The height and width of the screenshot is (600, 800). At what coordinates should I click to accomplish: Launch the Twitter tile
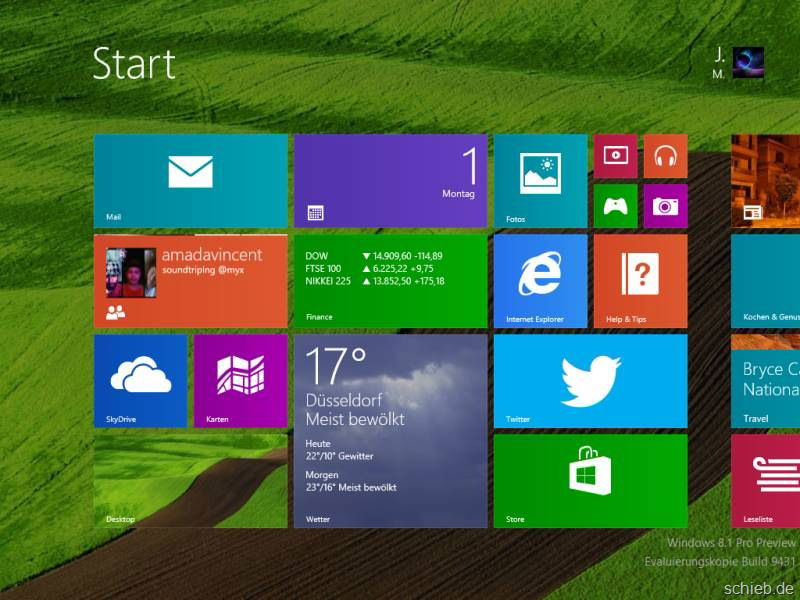click(590, 381)
